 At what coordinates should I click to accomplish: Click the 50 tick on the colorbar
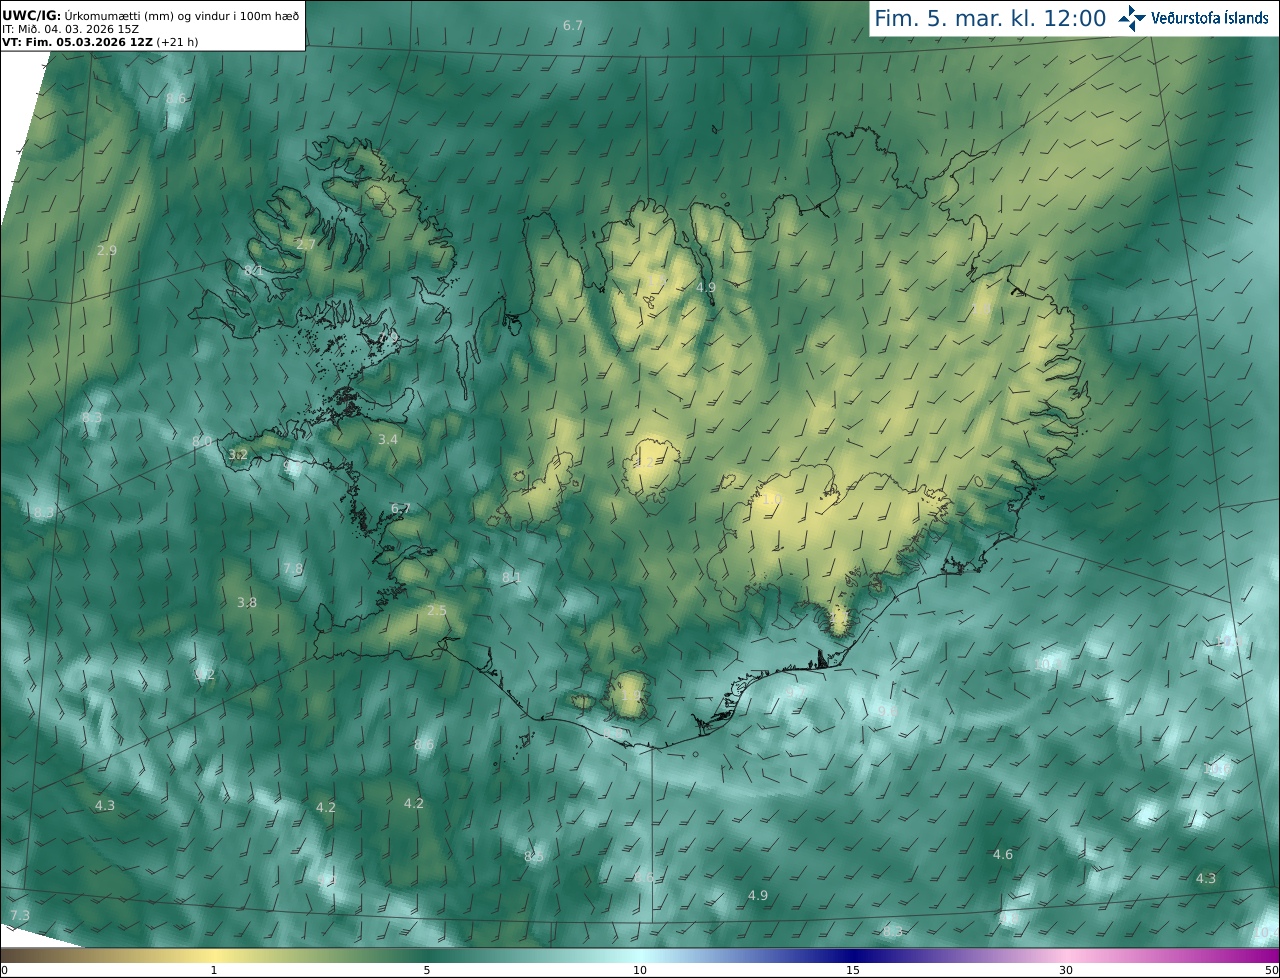1271,970
